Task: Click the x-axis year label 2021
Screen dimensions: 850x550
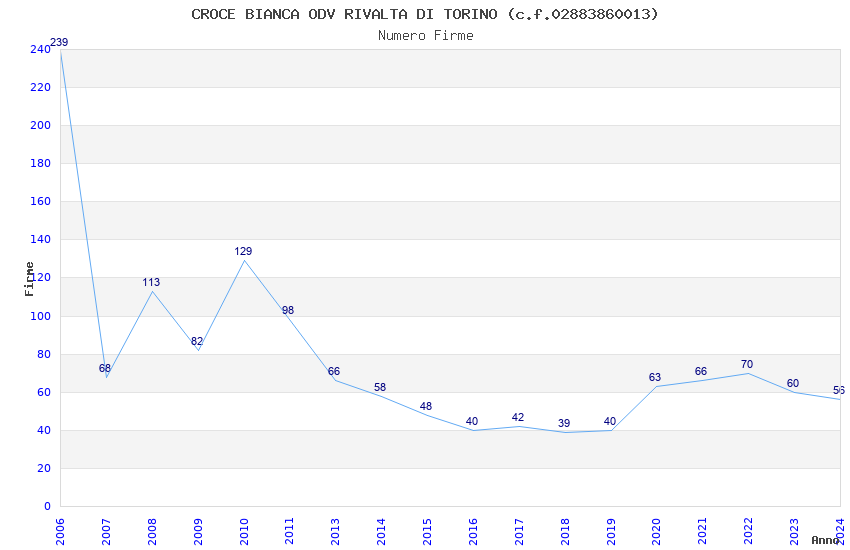Action: [703, 531]
